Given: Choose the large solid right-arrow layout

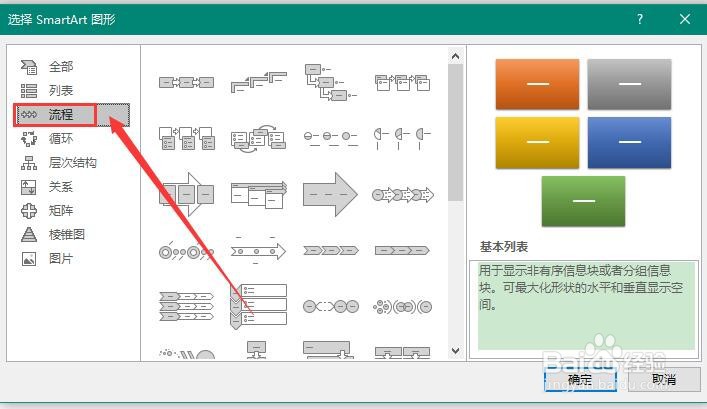Looking at the screenshot, I should click(331, 194).
